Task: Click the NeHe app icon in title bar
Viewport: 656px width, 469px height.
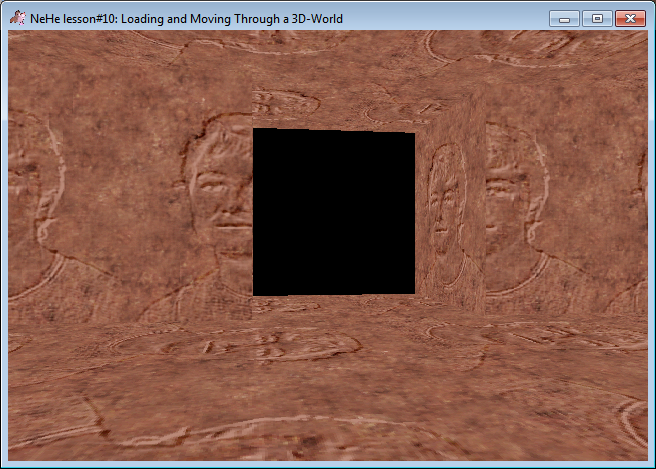Action: point(18,18)
